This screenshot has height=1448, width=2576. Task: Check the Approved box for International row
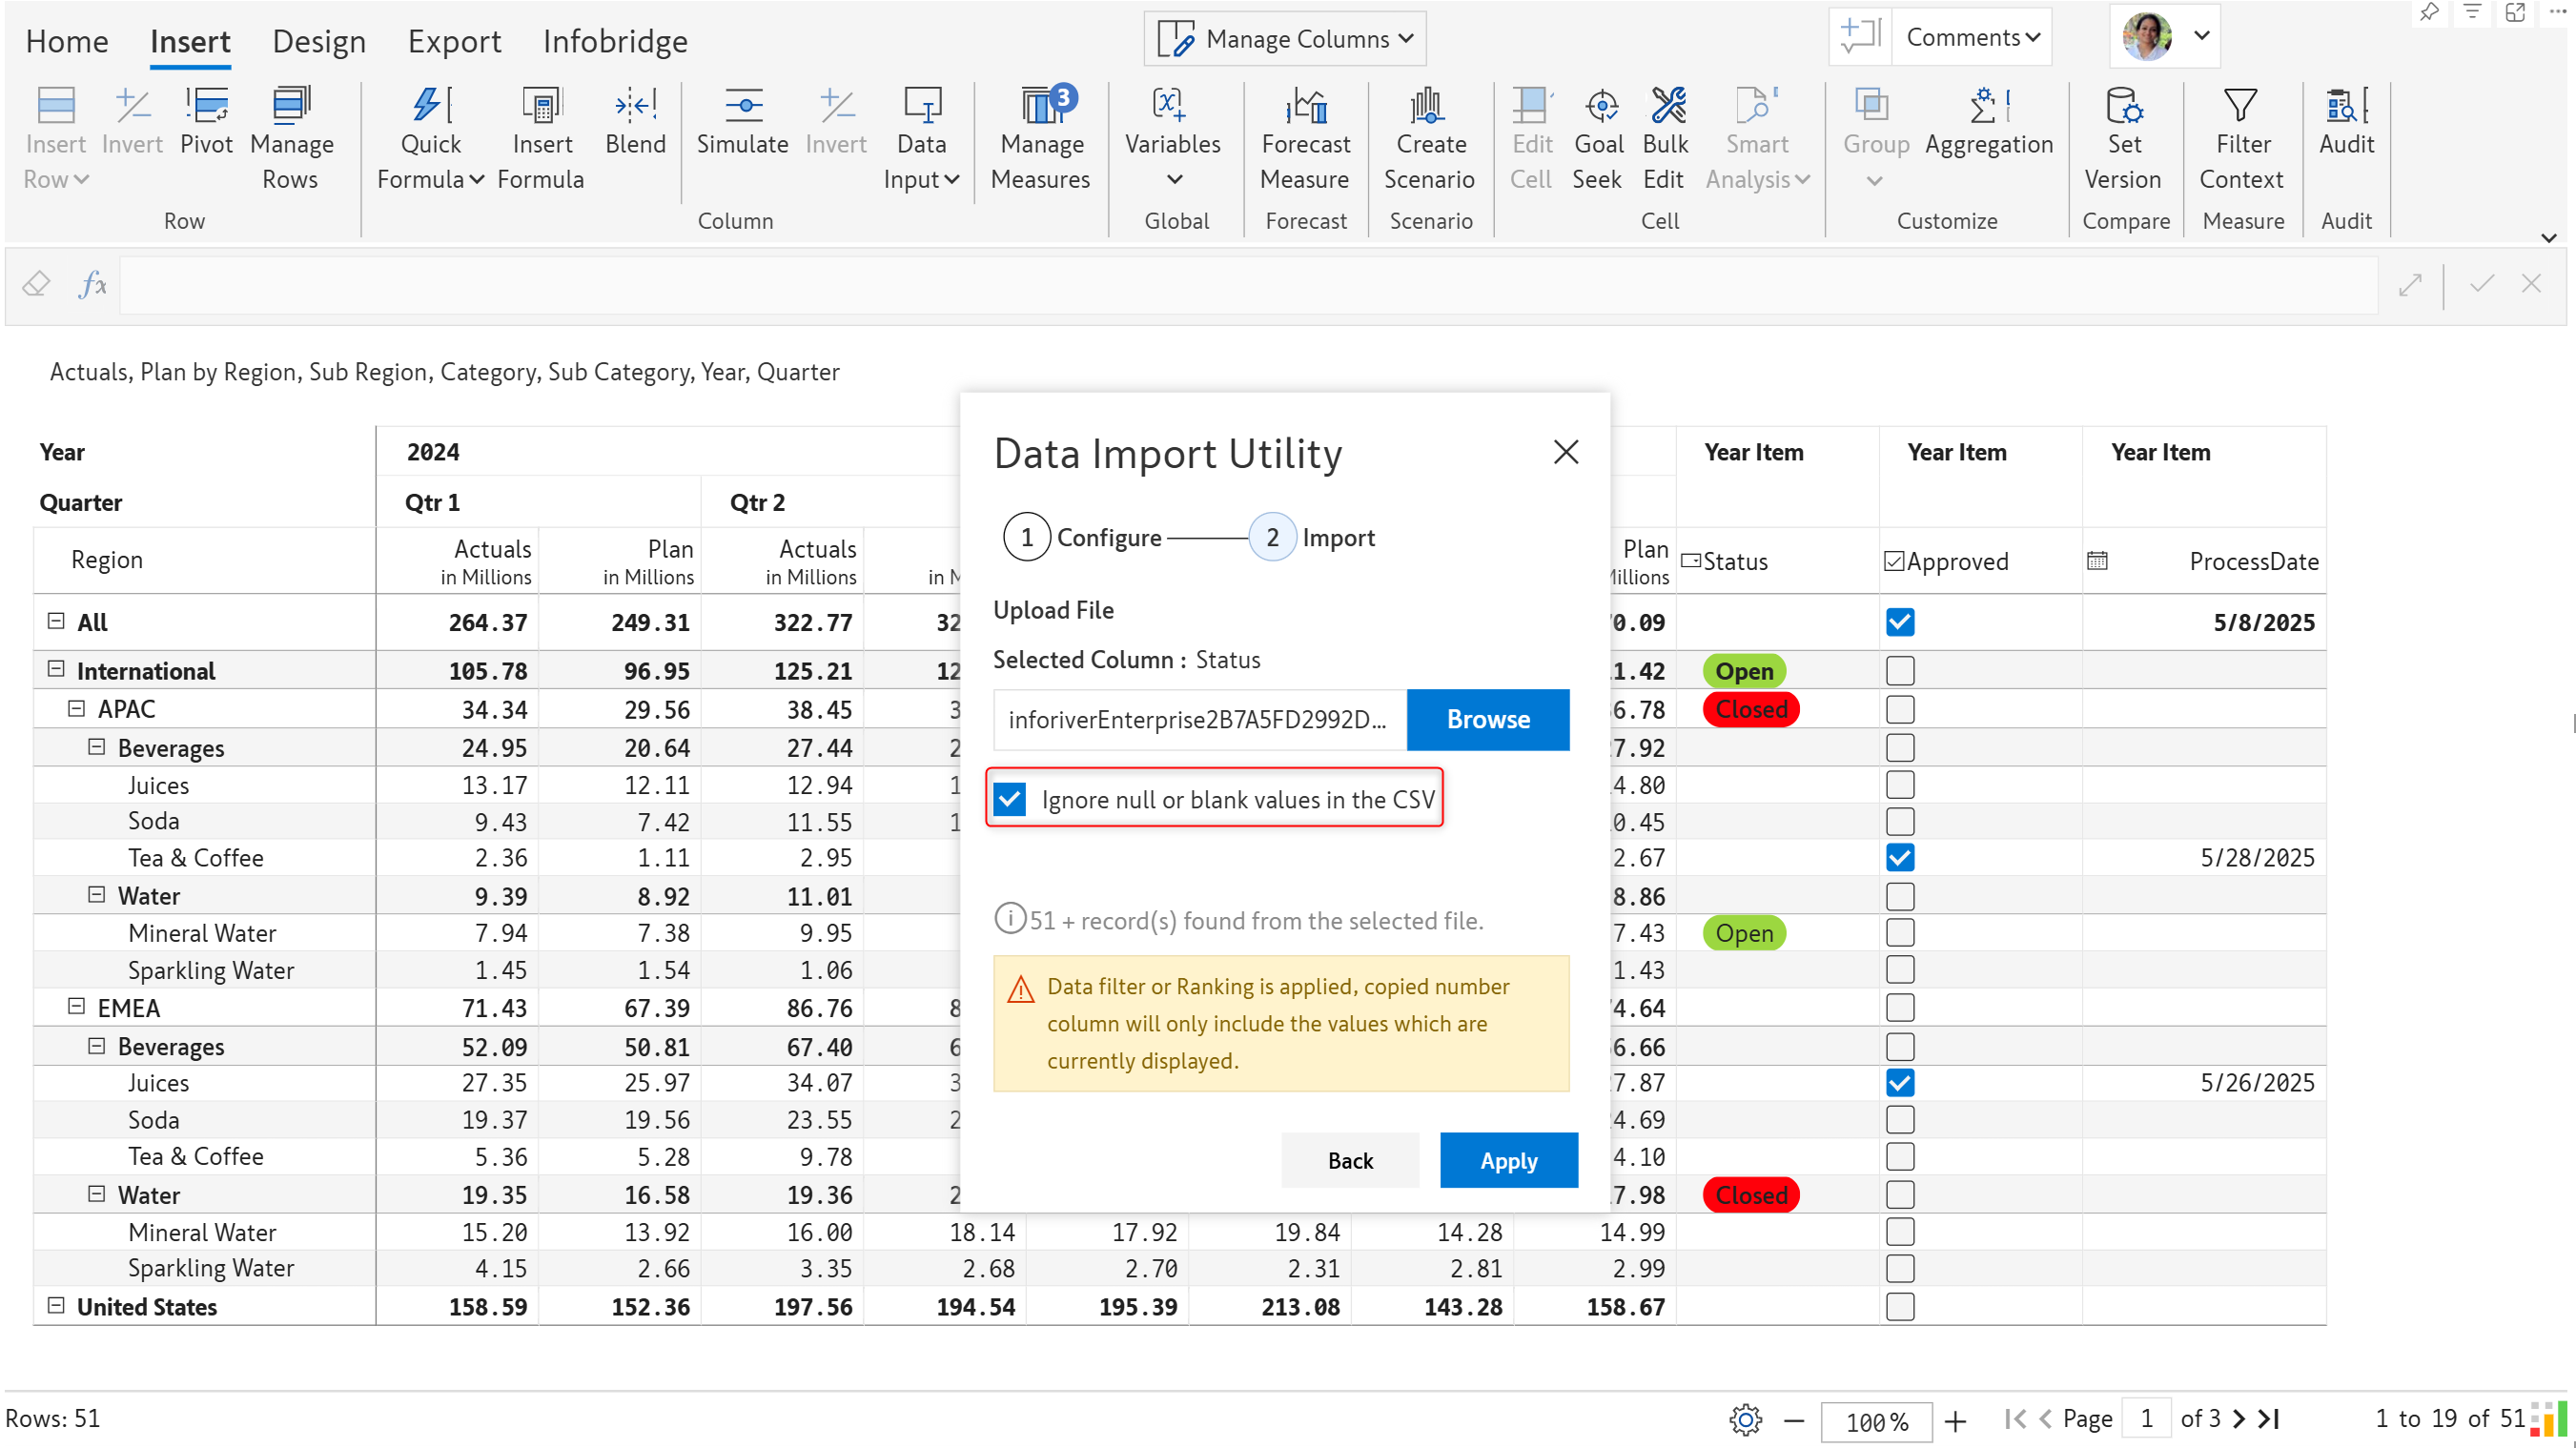point(1900,670)
